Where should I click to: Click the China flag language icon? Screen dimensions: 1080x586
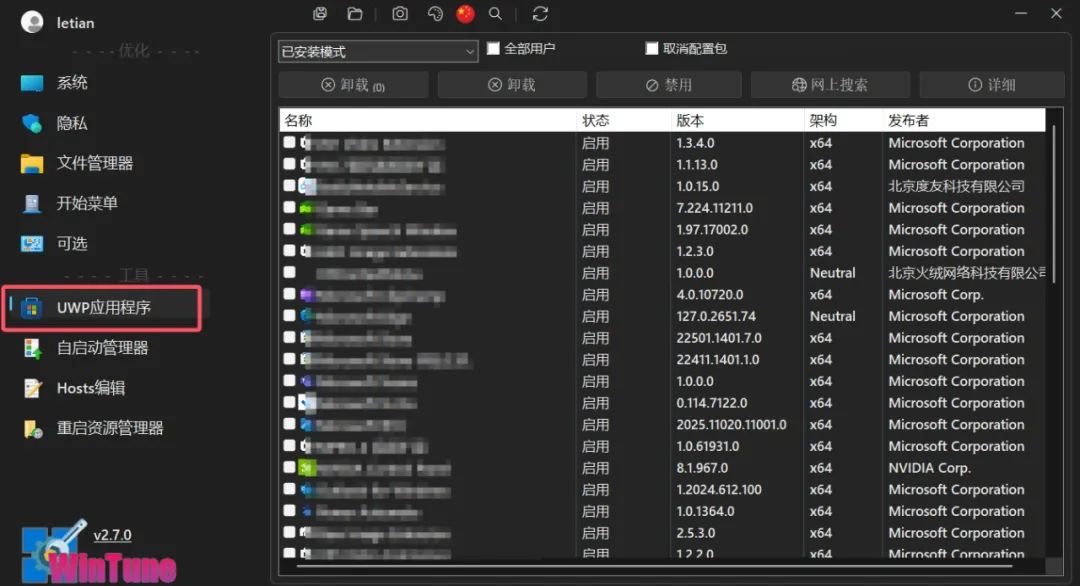pos(465,14)
